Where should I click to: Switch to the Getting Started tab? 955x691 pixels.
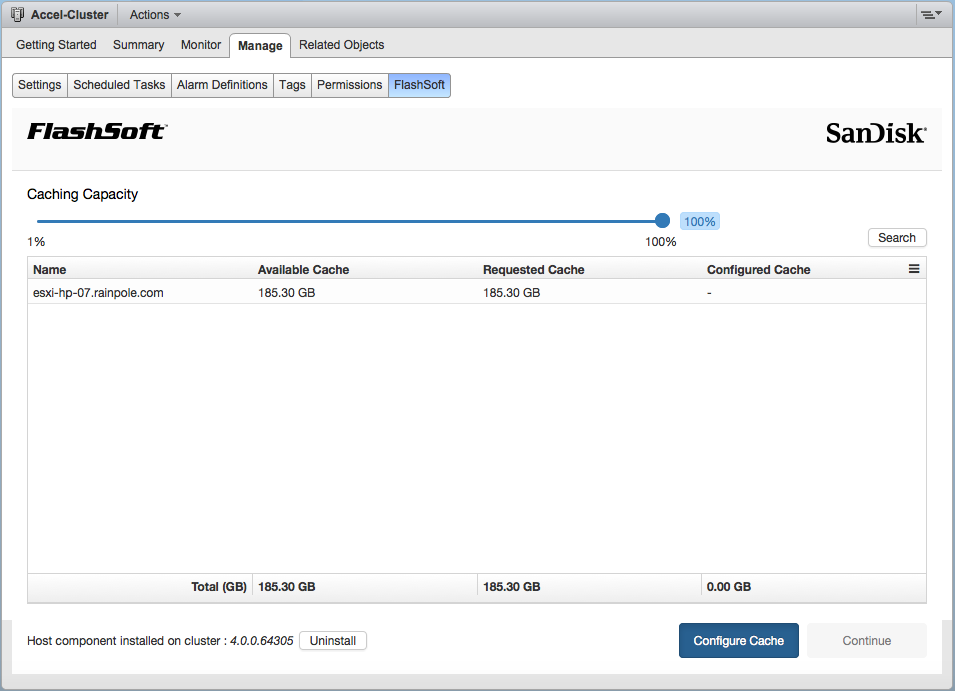[x=56, y=45]
